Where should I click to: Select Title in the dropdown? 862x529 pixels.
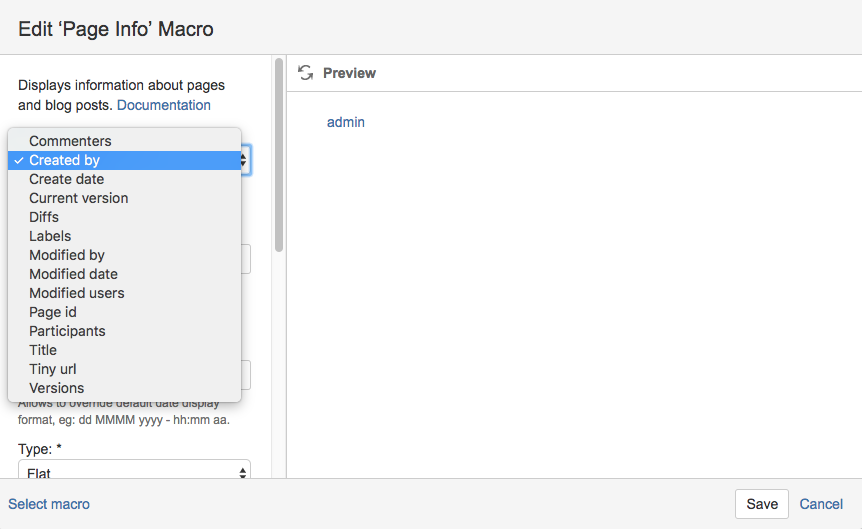tap(124, 350)
